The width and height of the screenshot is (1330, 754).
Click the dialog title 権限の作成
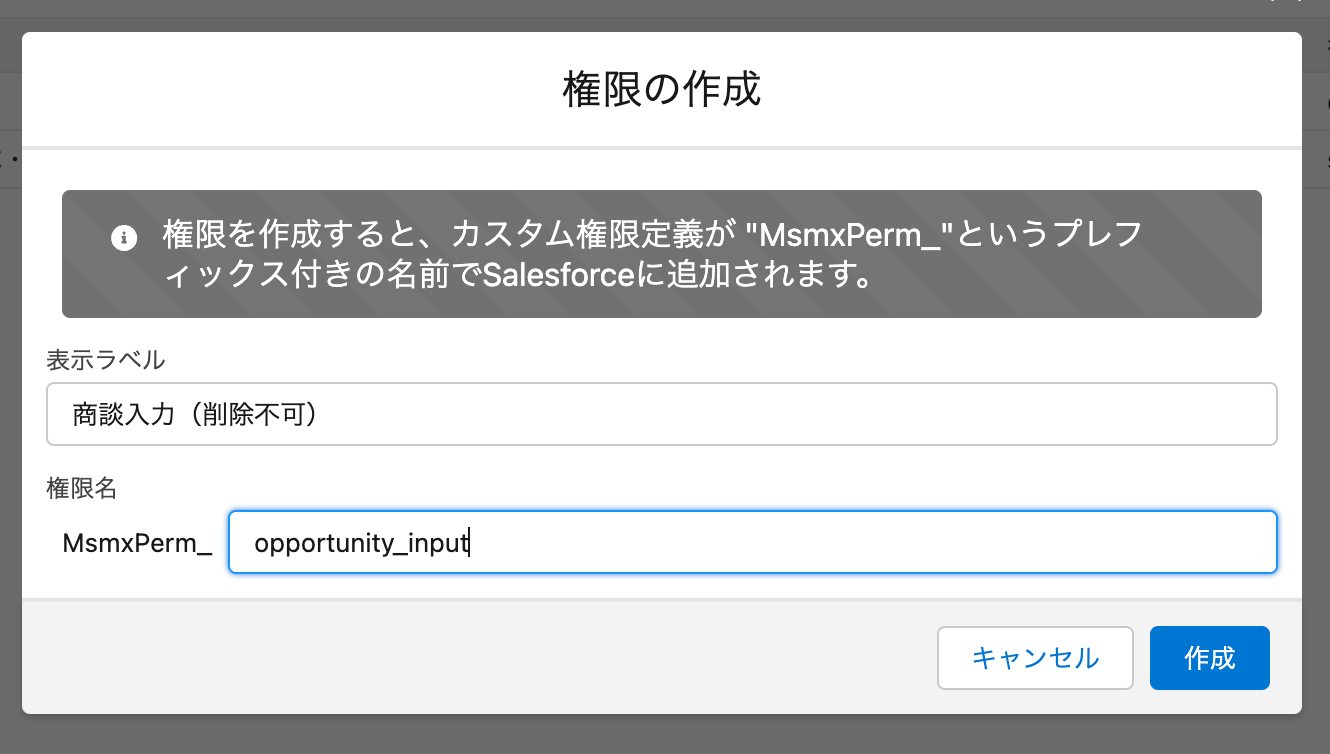tap(662, 89)
